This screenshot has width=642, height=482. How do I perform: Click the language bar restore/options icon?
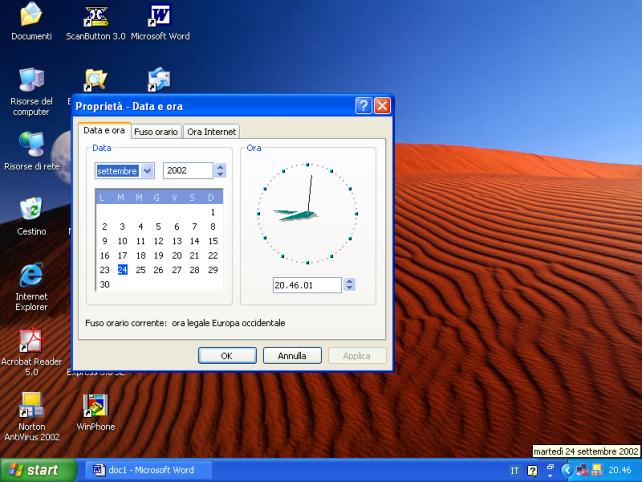pos(551,470)
